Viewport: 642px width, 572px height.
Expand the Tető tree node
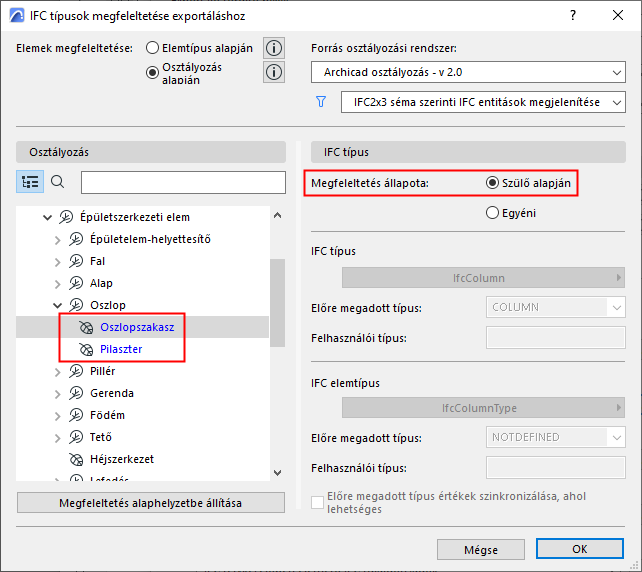pos(57,438)
